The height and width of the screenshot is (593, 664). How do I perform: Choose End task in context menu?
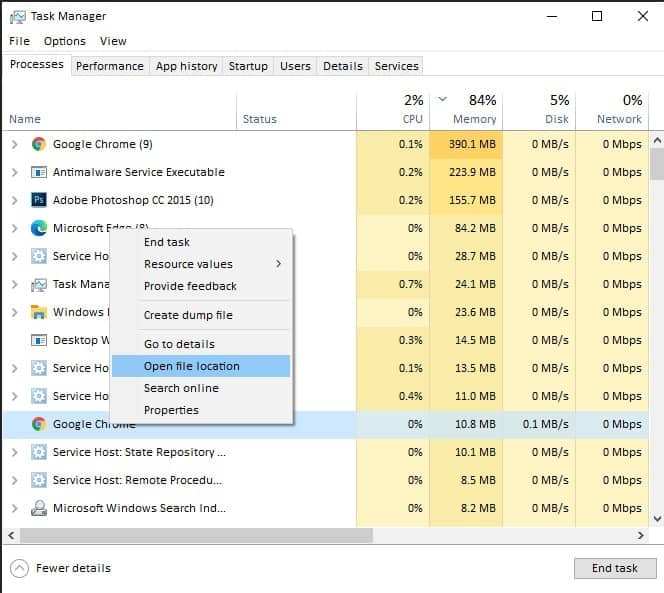201,242
